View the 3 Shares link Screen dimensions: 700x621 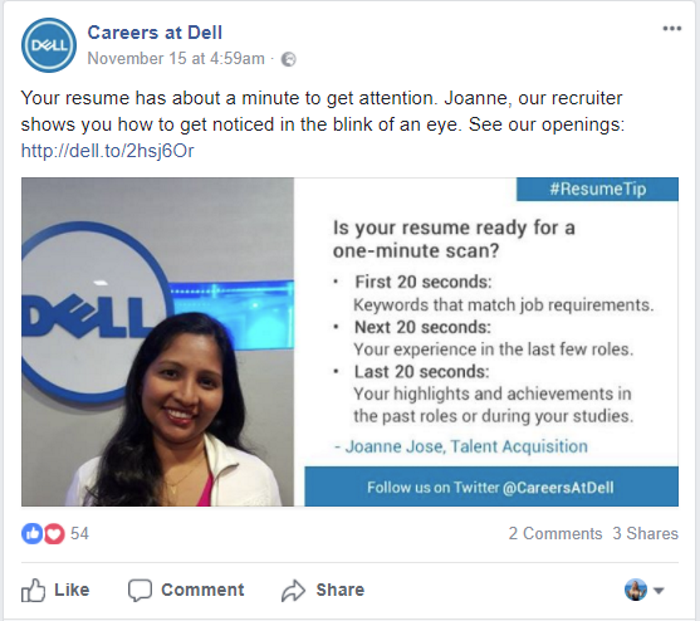click(646, 533)
